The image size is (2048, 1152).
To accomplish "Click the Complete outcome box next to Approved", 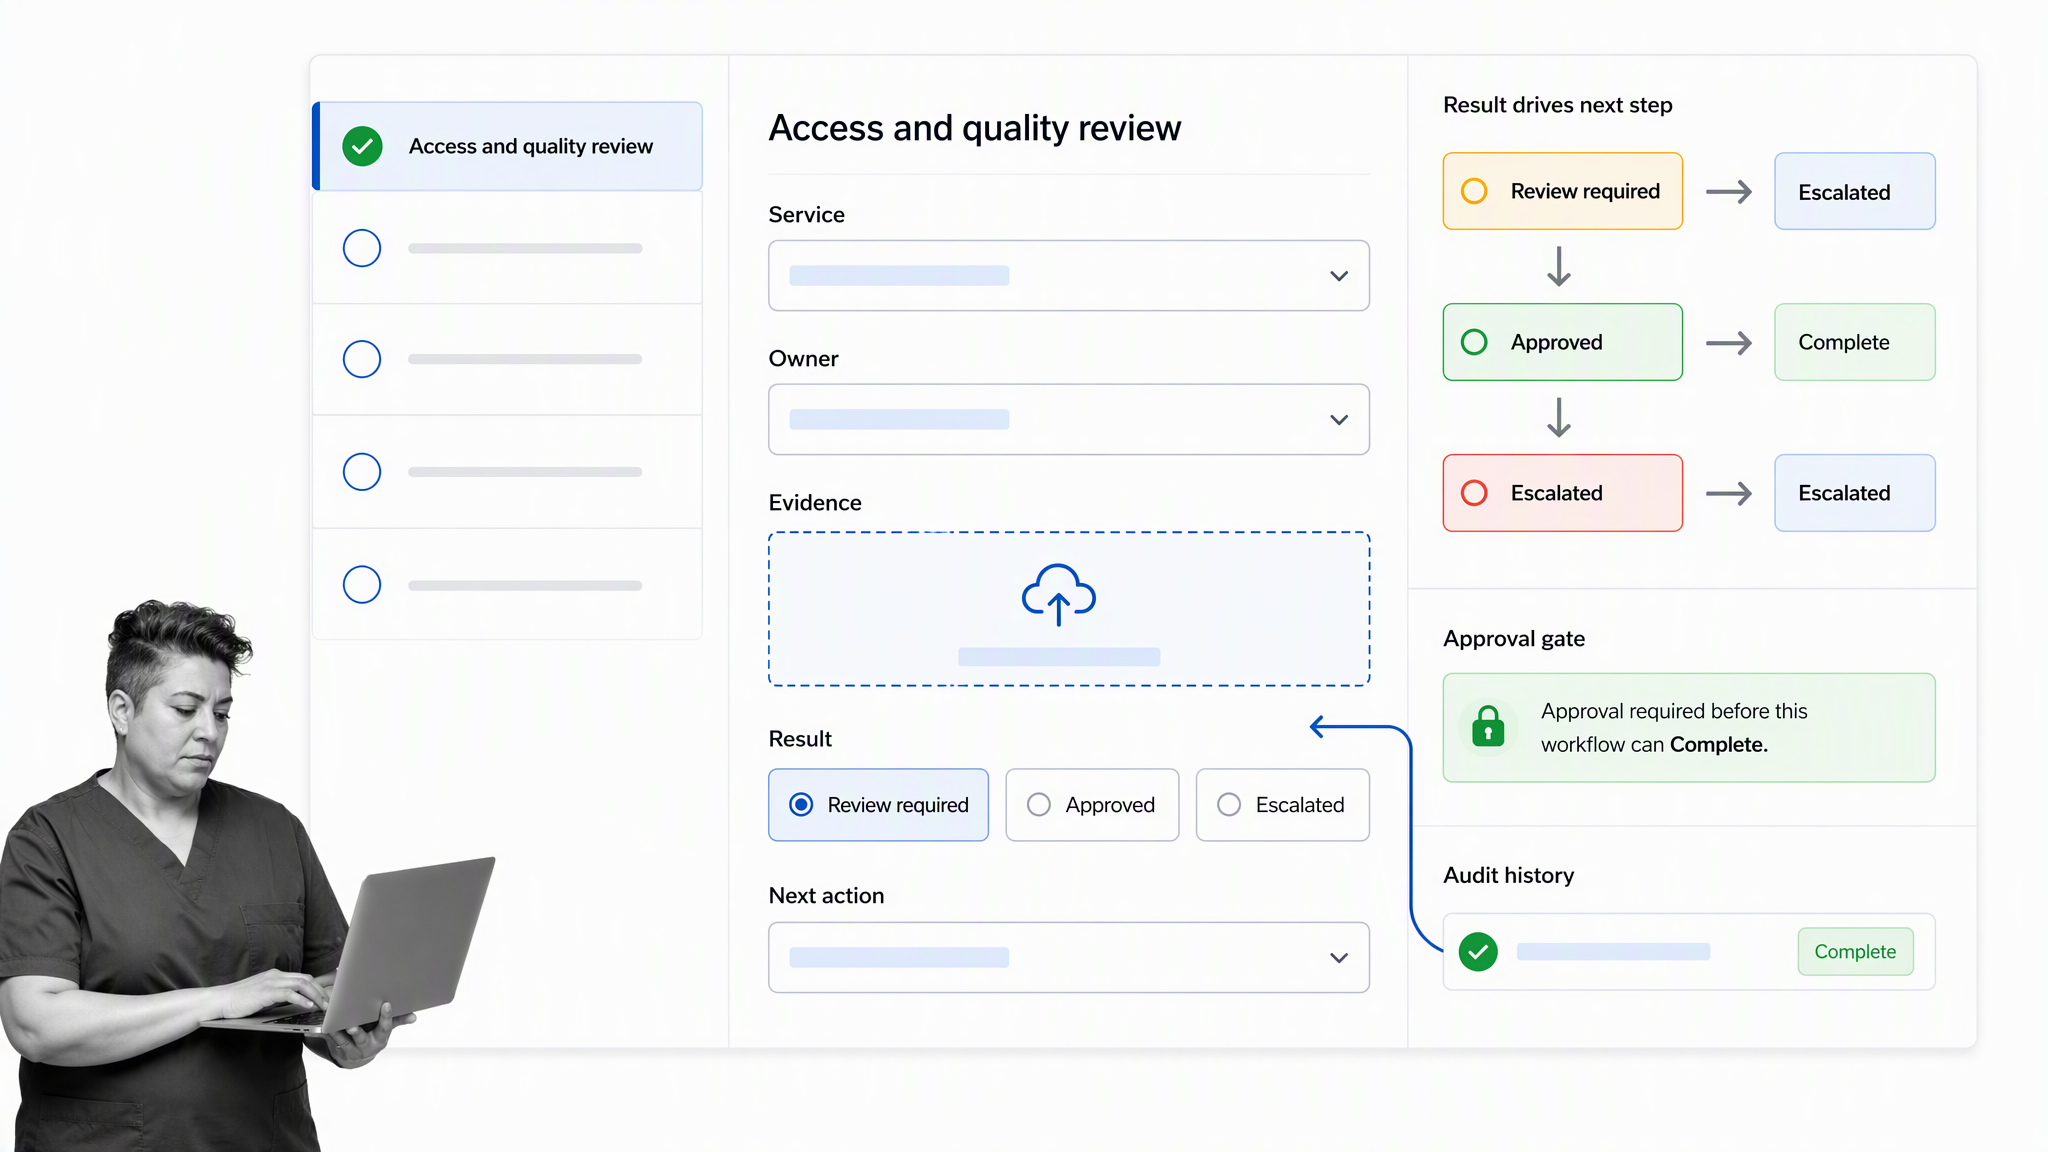I will point(1854,342).
